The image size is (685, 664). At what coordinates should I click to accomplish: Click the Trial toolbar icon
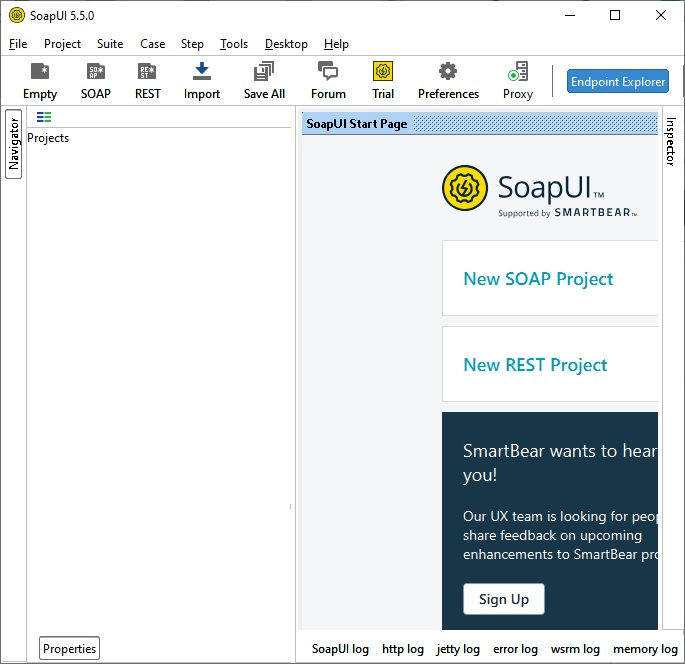tap(383, 81)
